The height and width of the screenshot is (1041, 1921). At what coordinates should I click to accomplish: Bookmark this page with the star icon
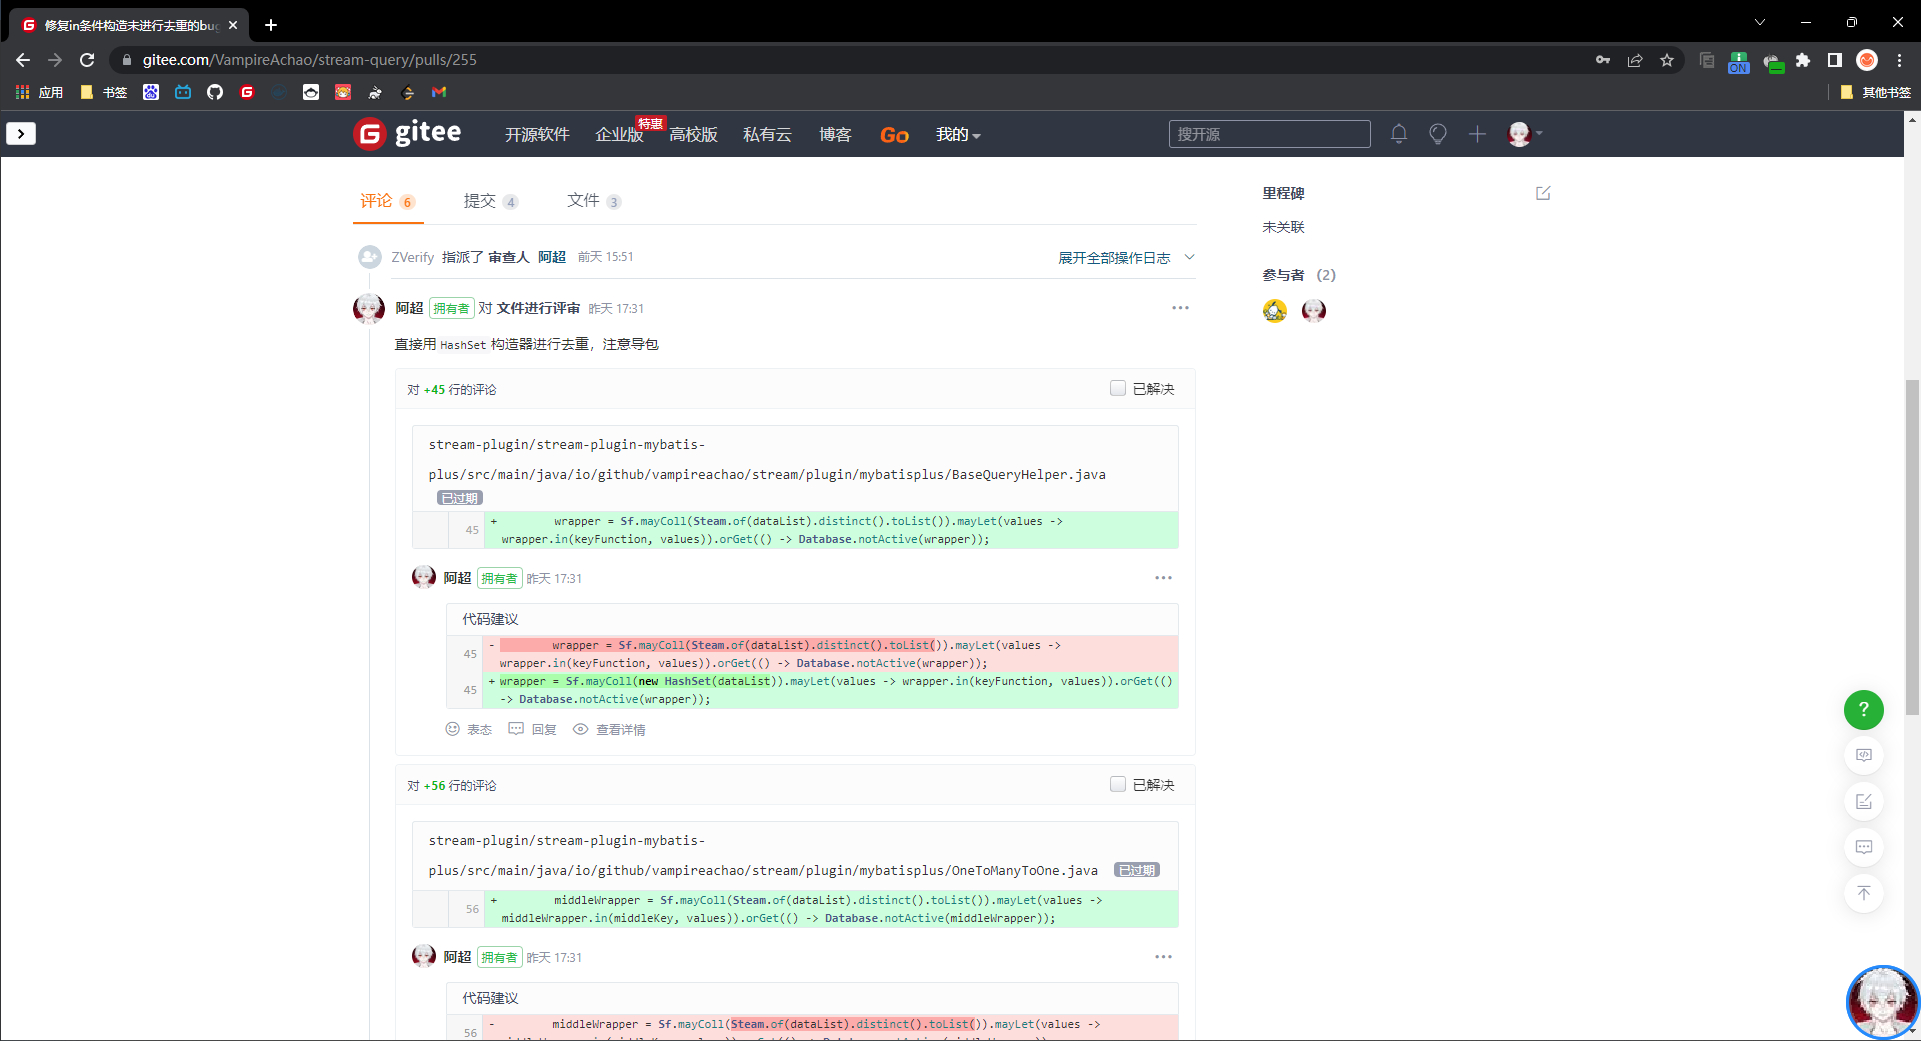(1667, 60)
